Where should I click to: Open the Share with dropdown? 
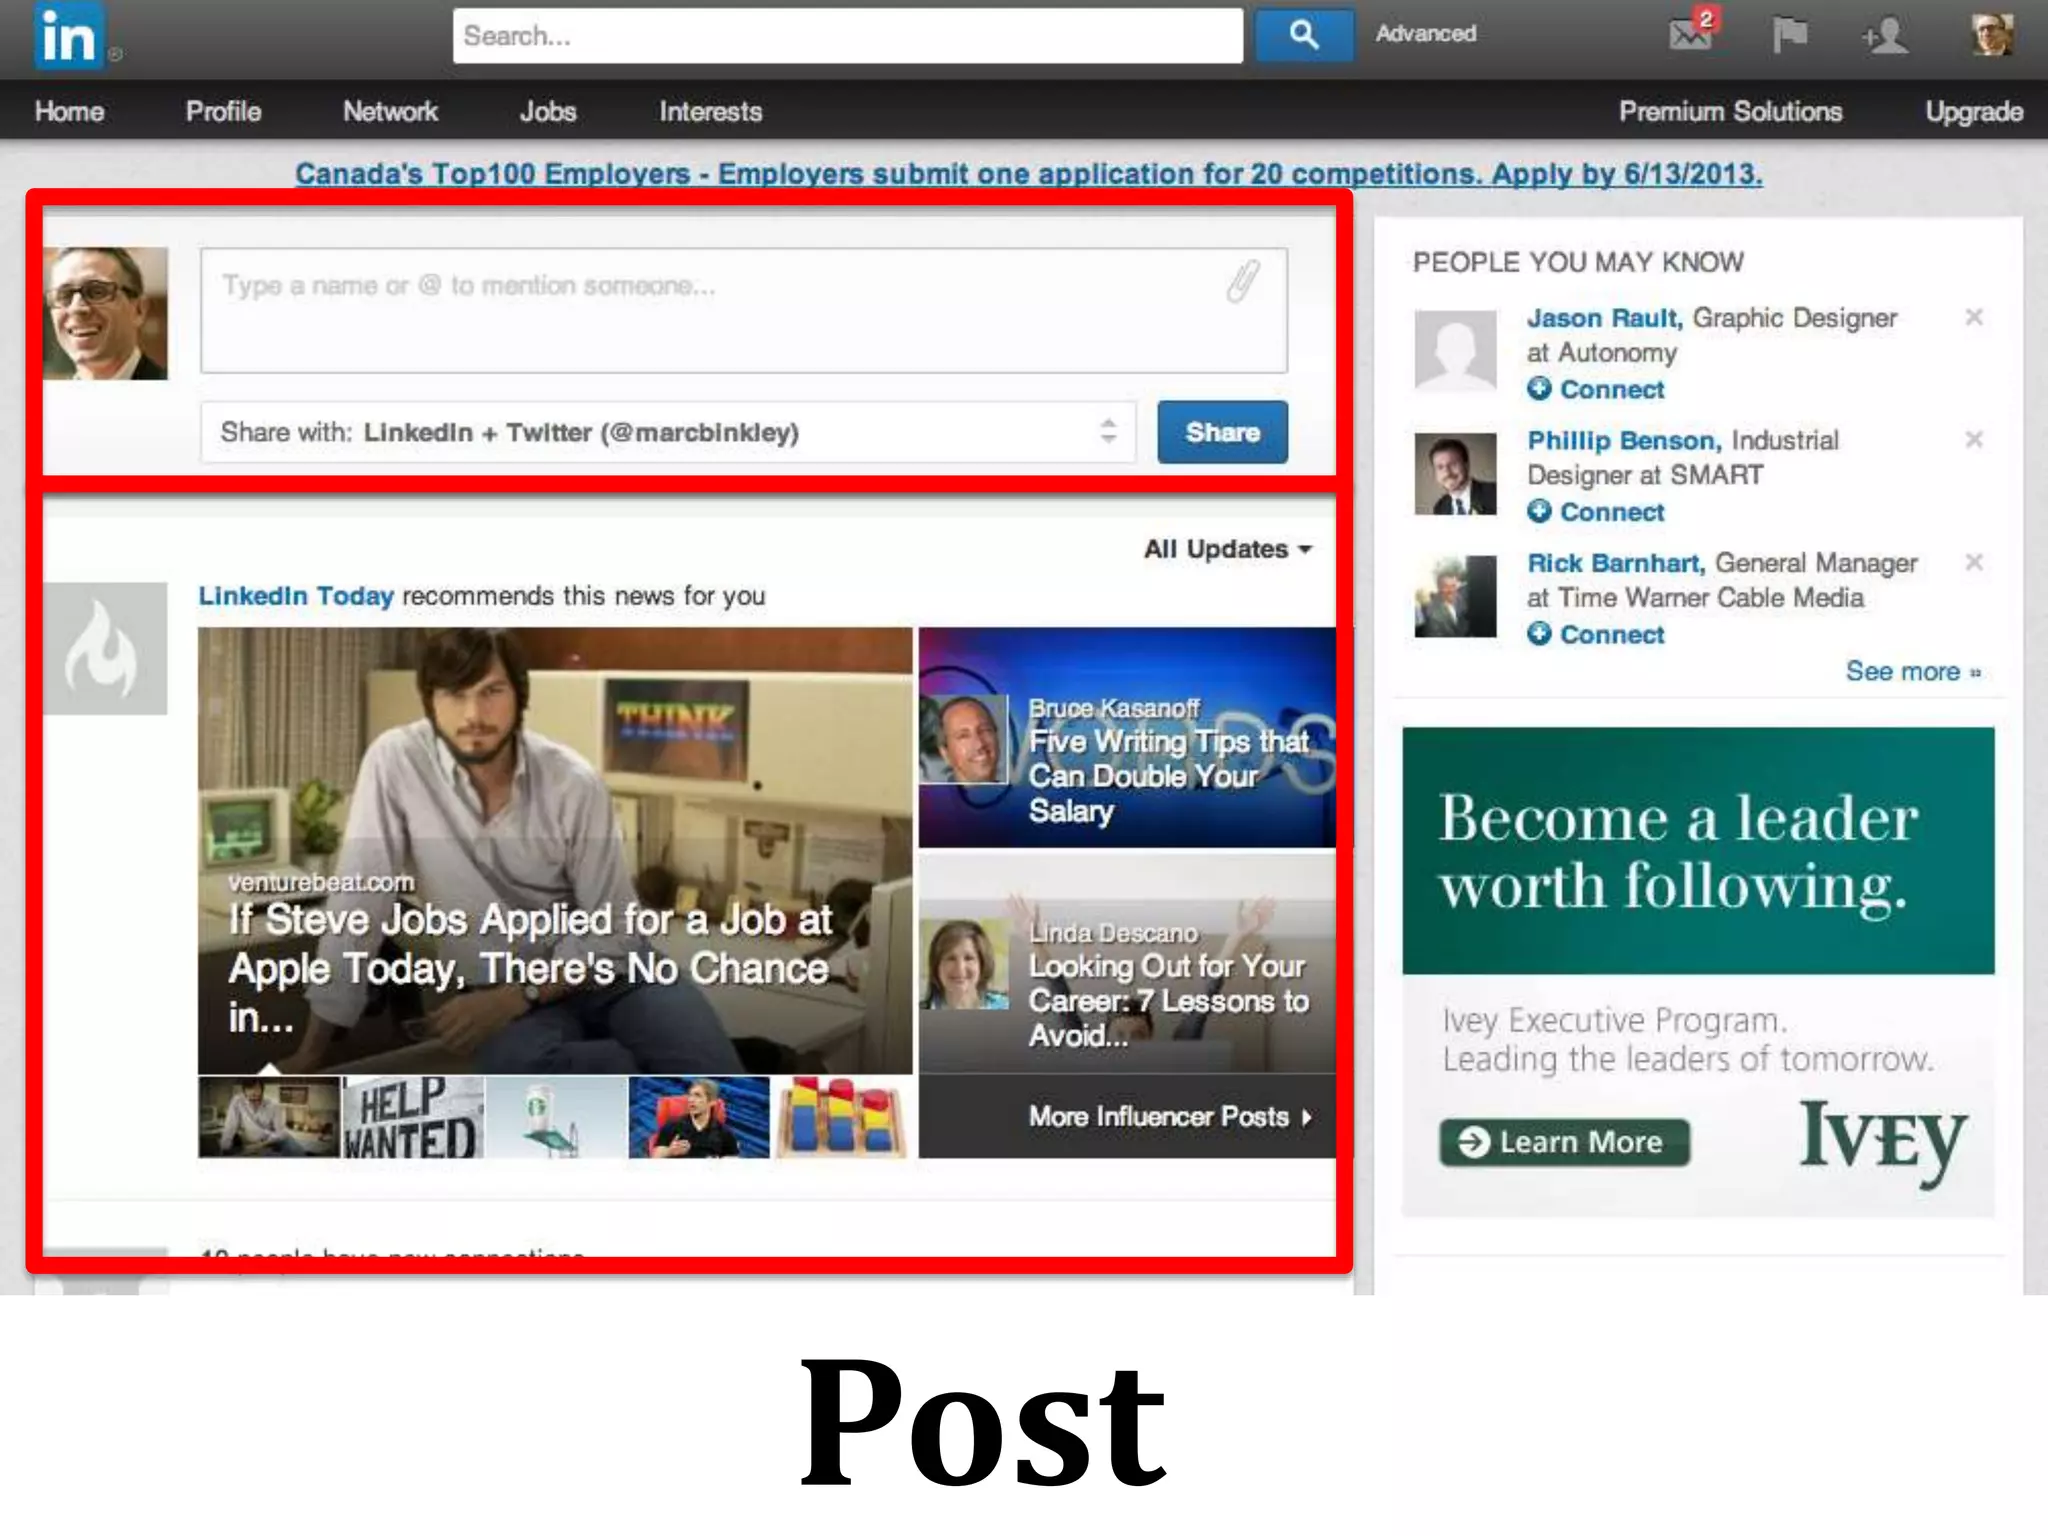click(x=668, y=432)
